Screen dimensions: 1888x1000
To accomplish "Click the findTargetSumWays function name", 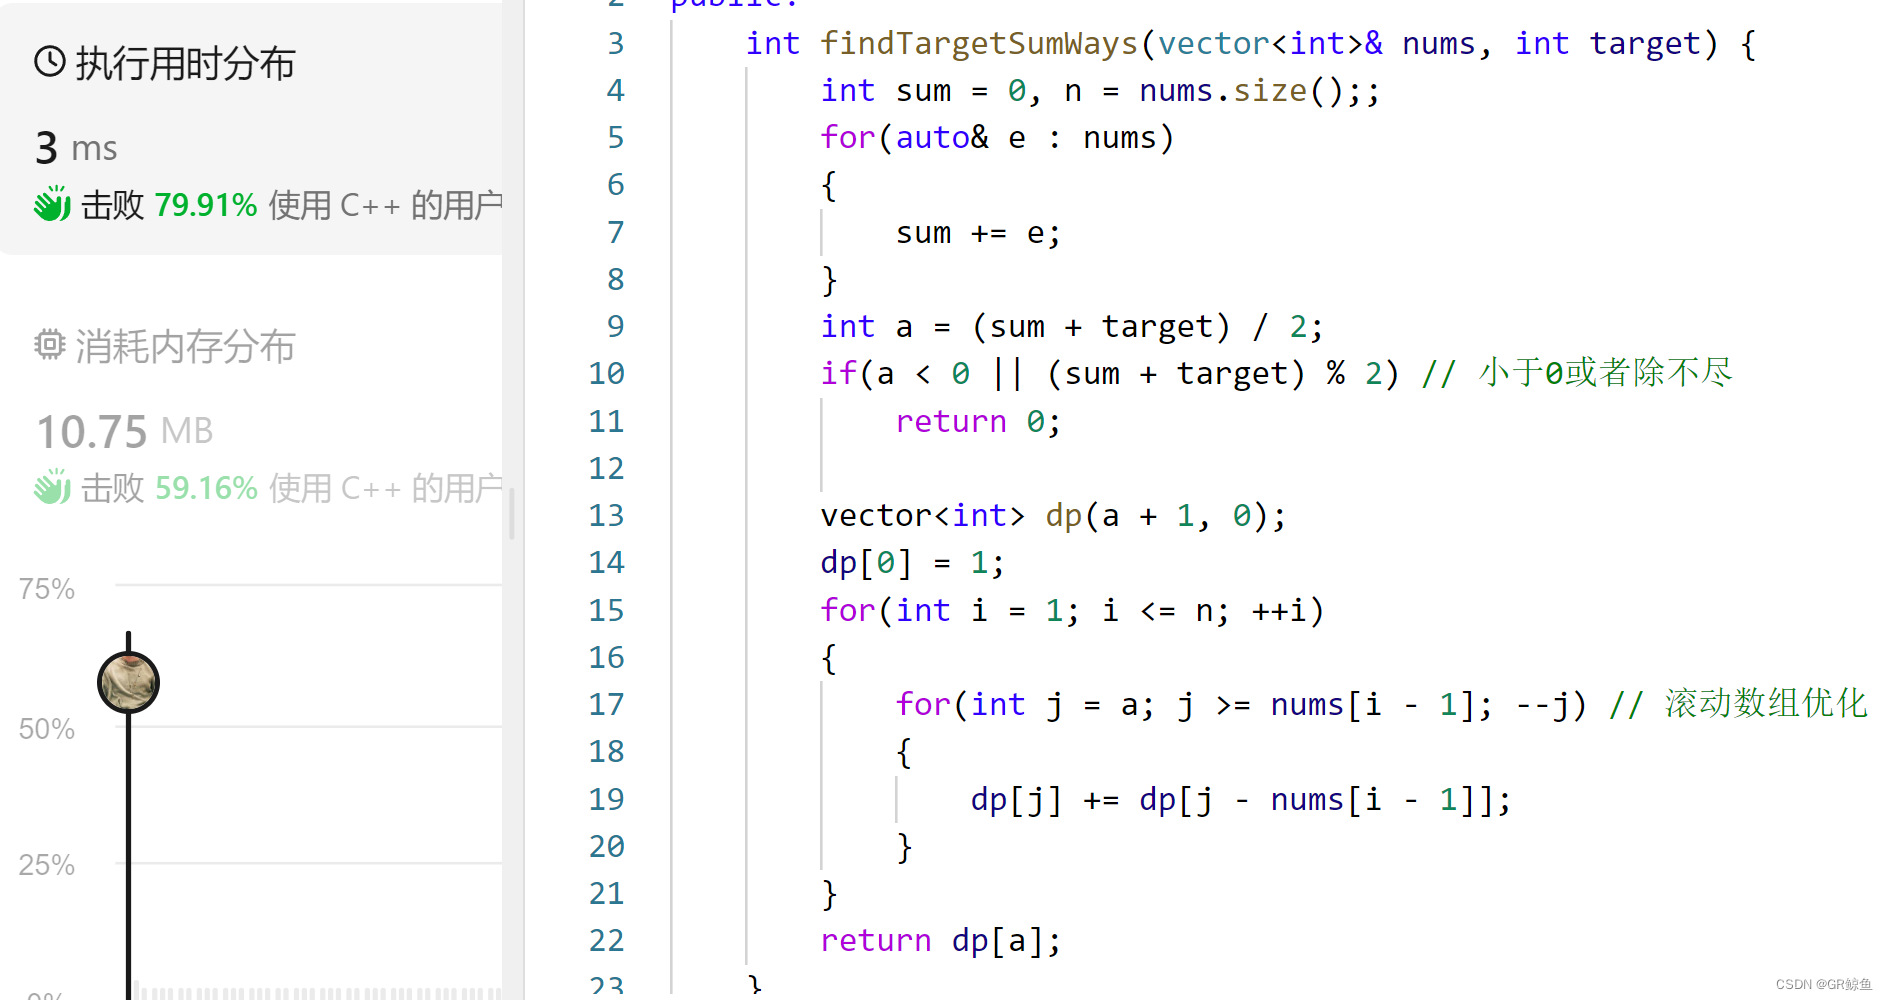I will (979, 43).
